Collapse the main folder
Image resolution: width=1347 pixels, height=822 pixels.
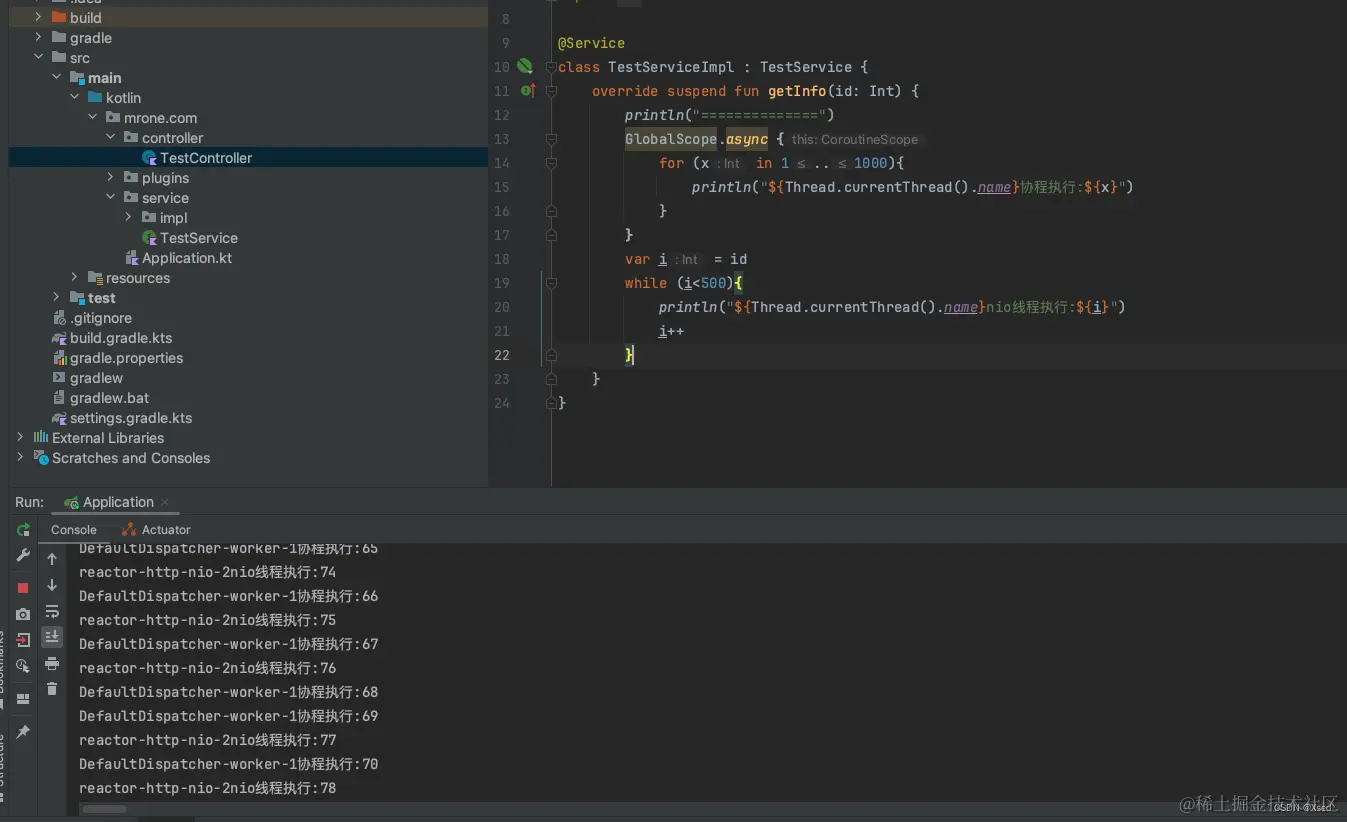[56, 78]
